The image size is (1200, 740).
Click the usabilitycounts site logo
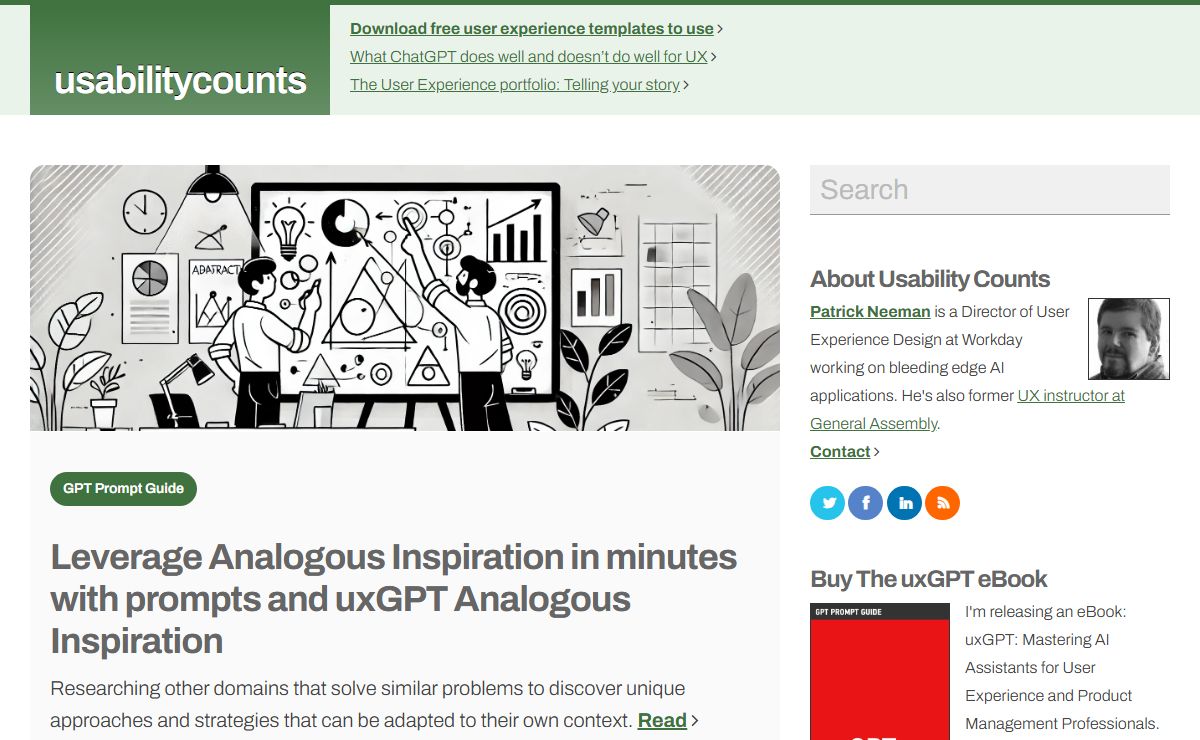pyautogui.click(x=180, y=80)
